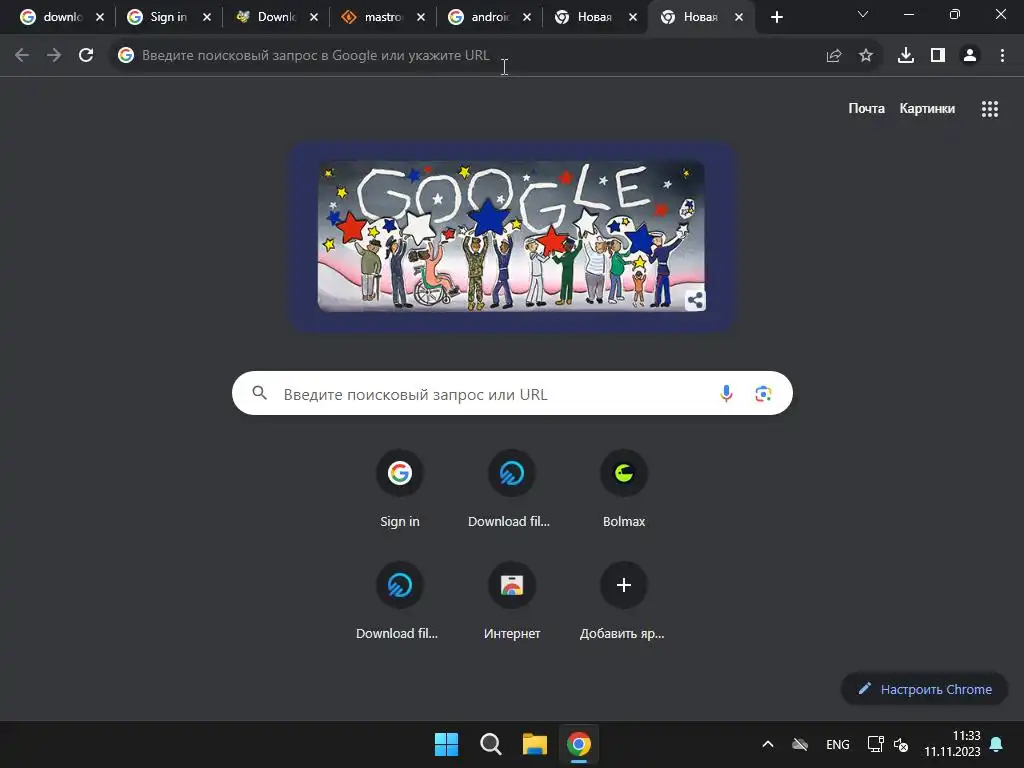1024x768 pixels.
Task: Close the 'mastro' tab
Action: coord(421,18)
